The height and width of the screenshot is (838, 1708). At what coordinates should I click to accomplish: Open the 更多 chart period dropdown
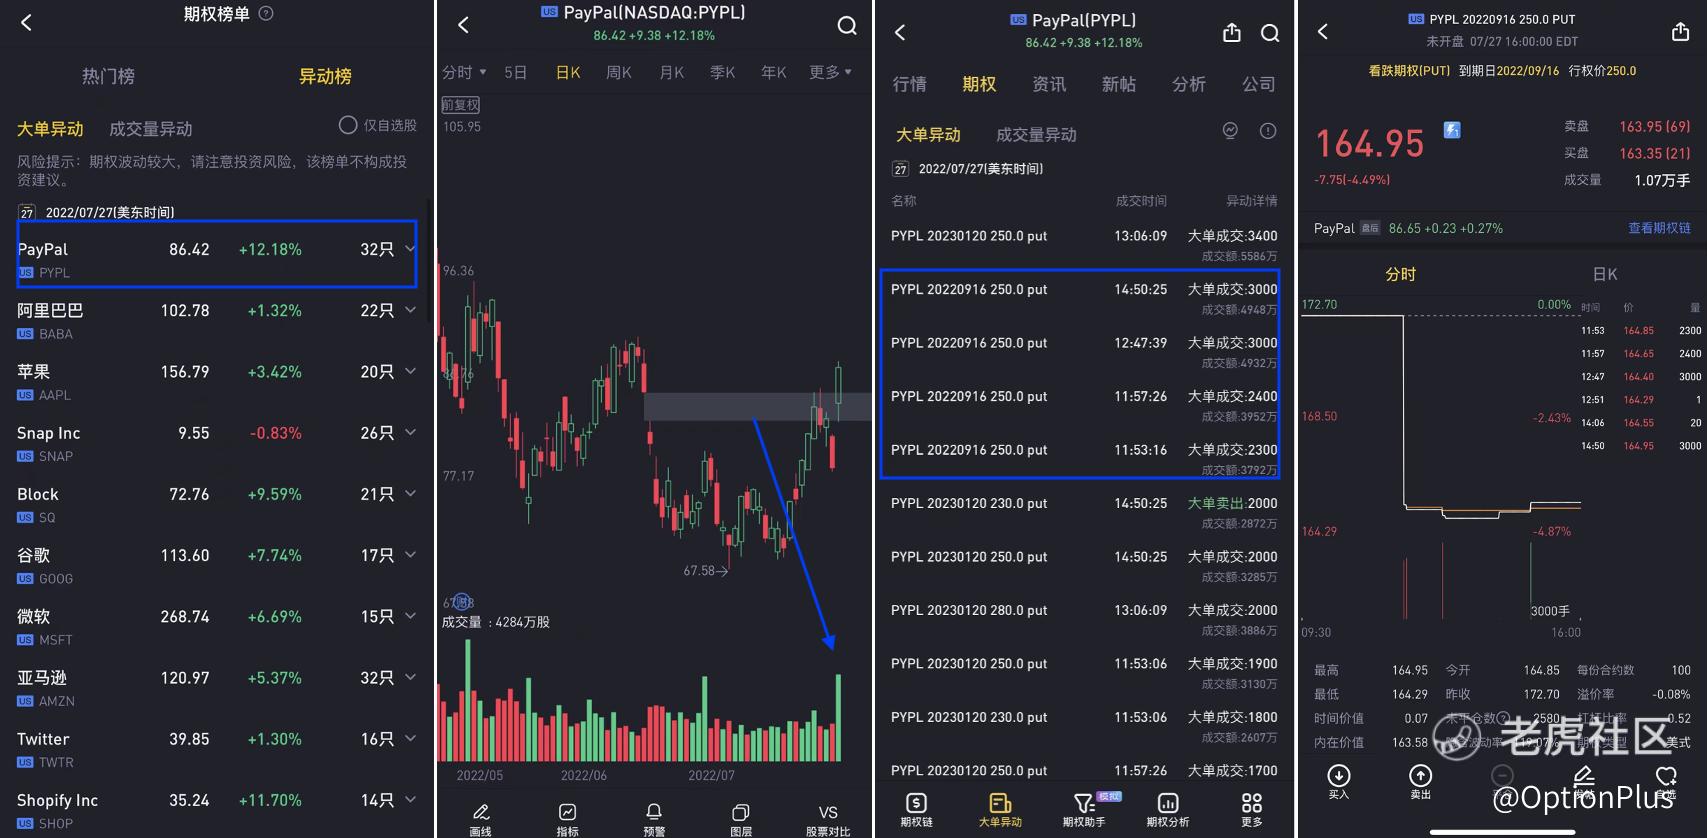tap(830, 72)
